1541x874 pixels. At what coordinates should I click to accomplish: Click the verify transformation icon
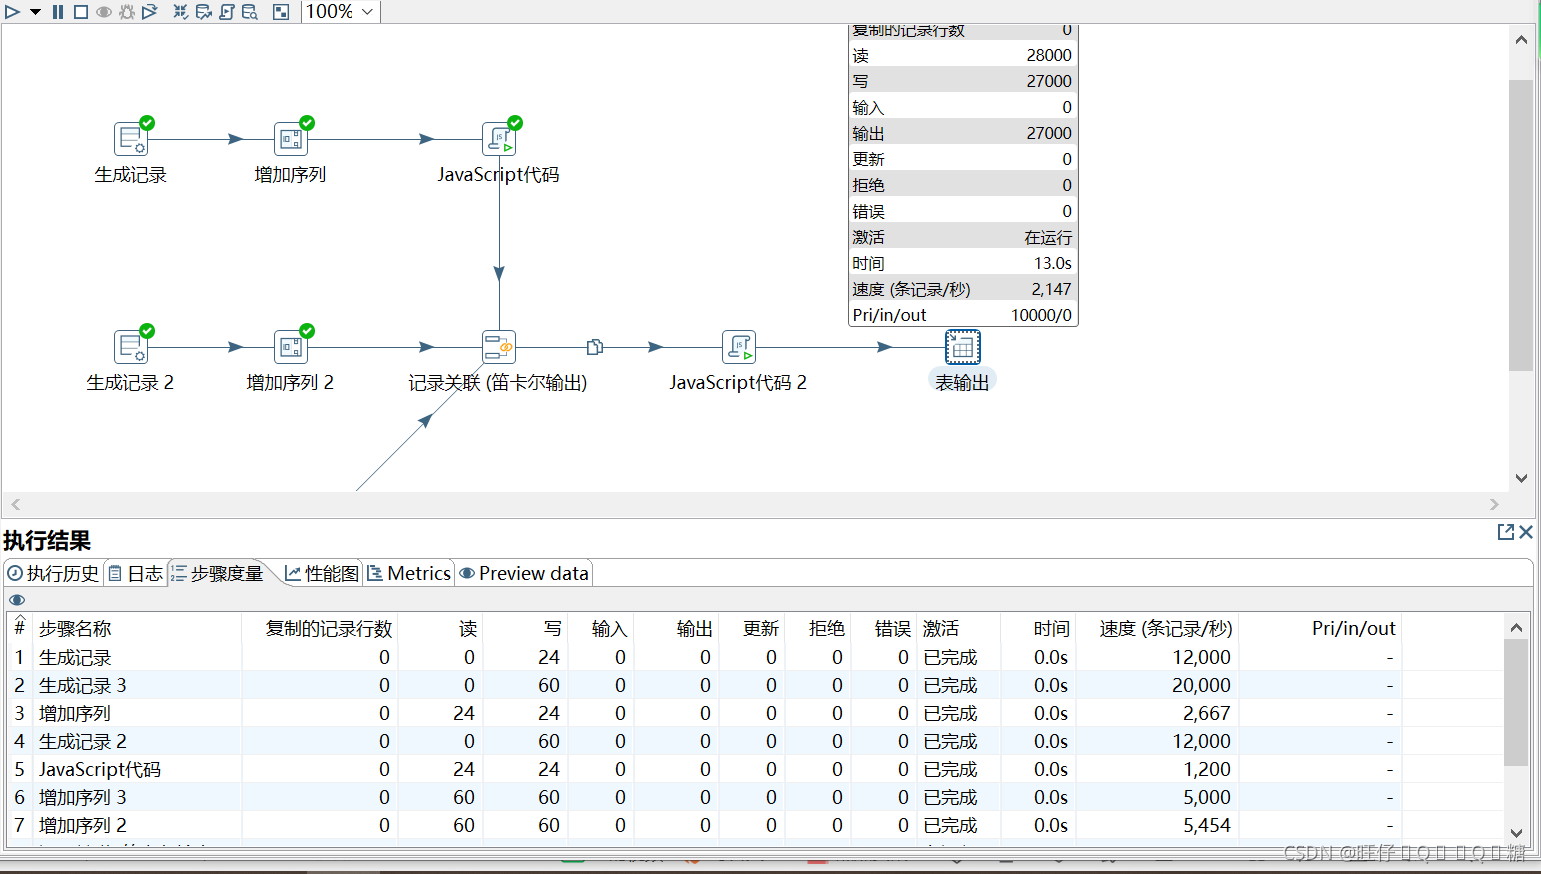point(181,12)
